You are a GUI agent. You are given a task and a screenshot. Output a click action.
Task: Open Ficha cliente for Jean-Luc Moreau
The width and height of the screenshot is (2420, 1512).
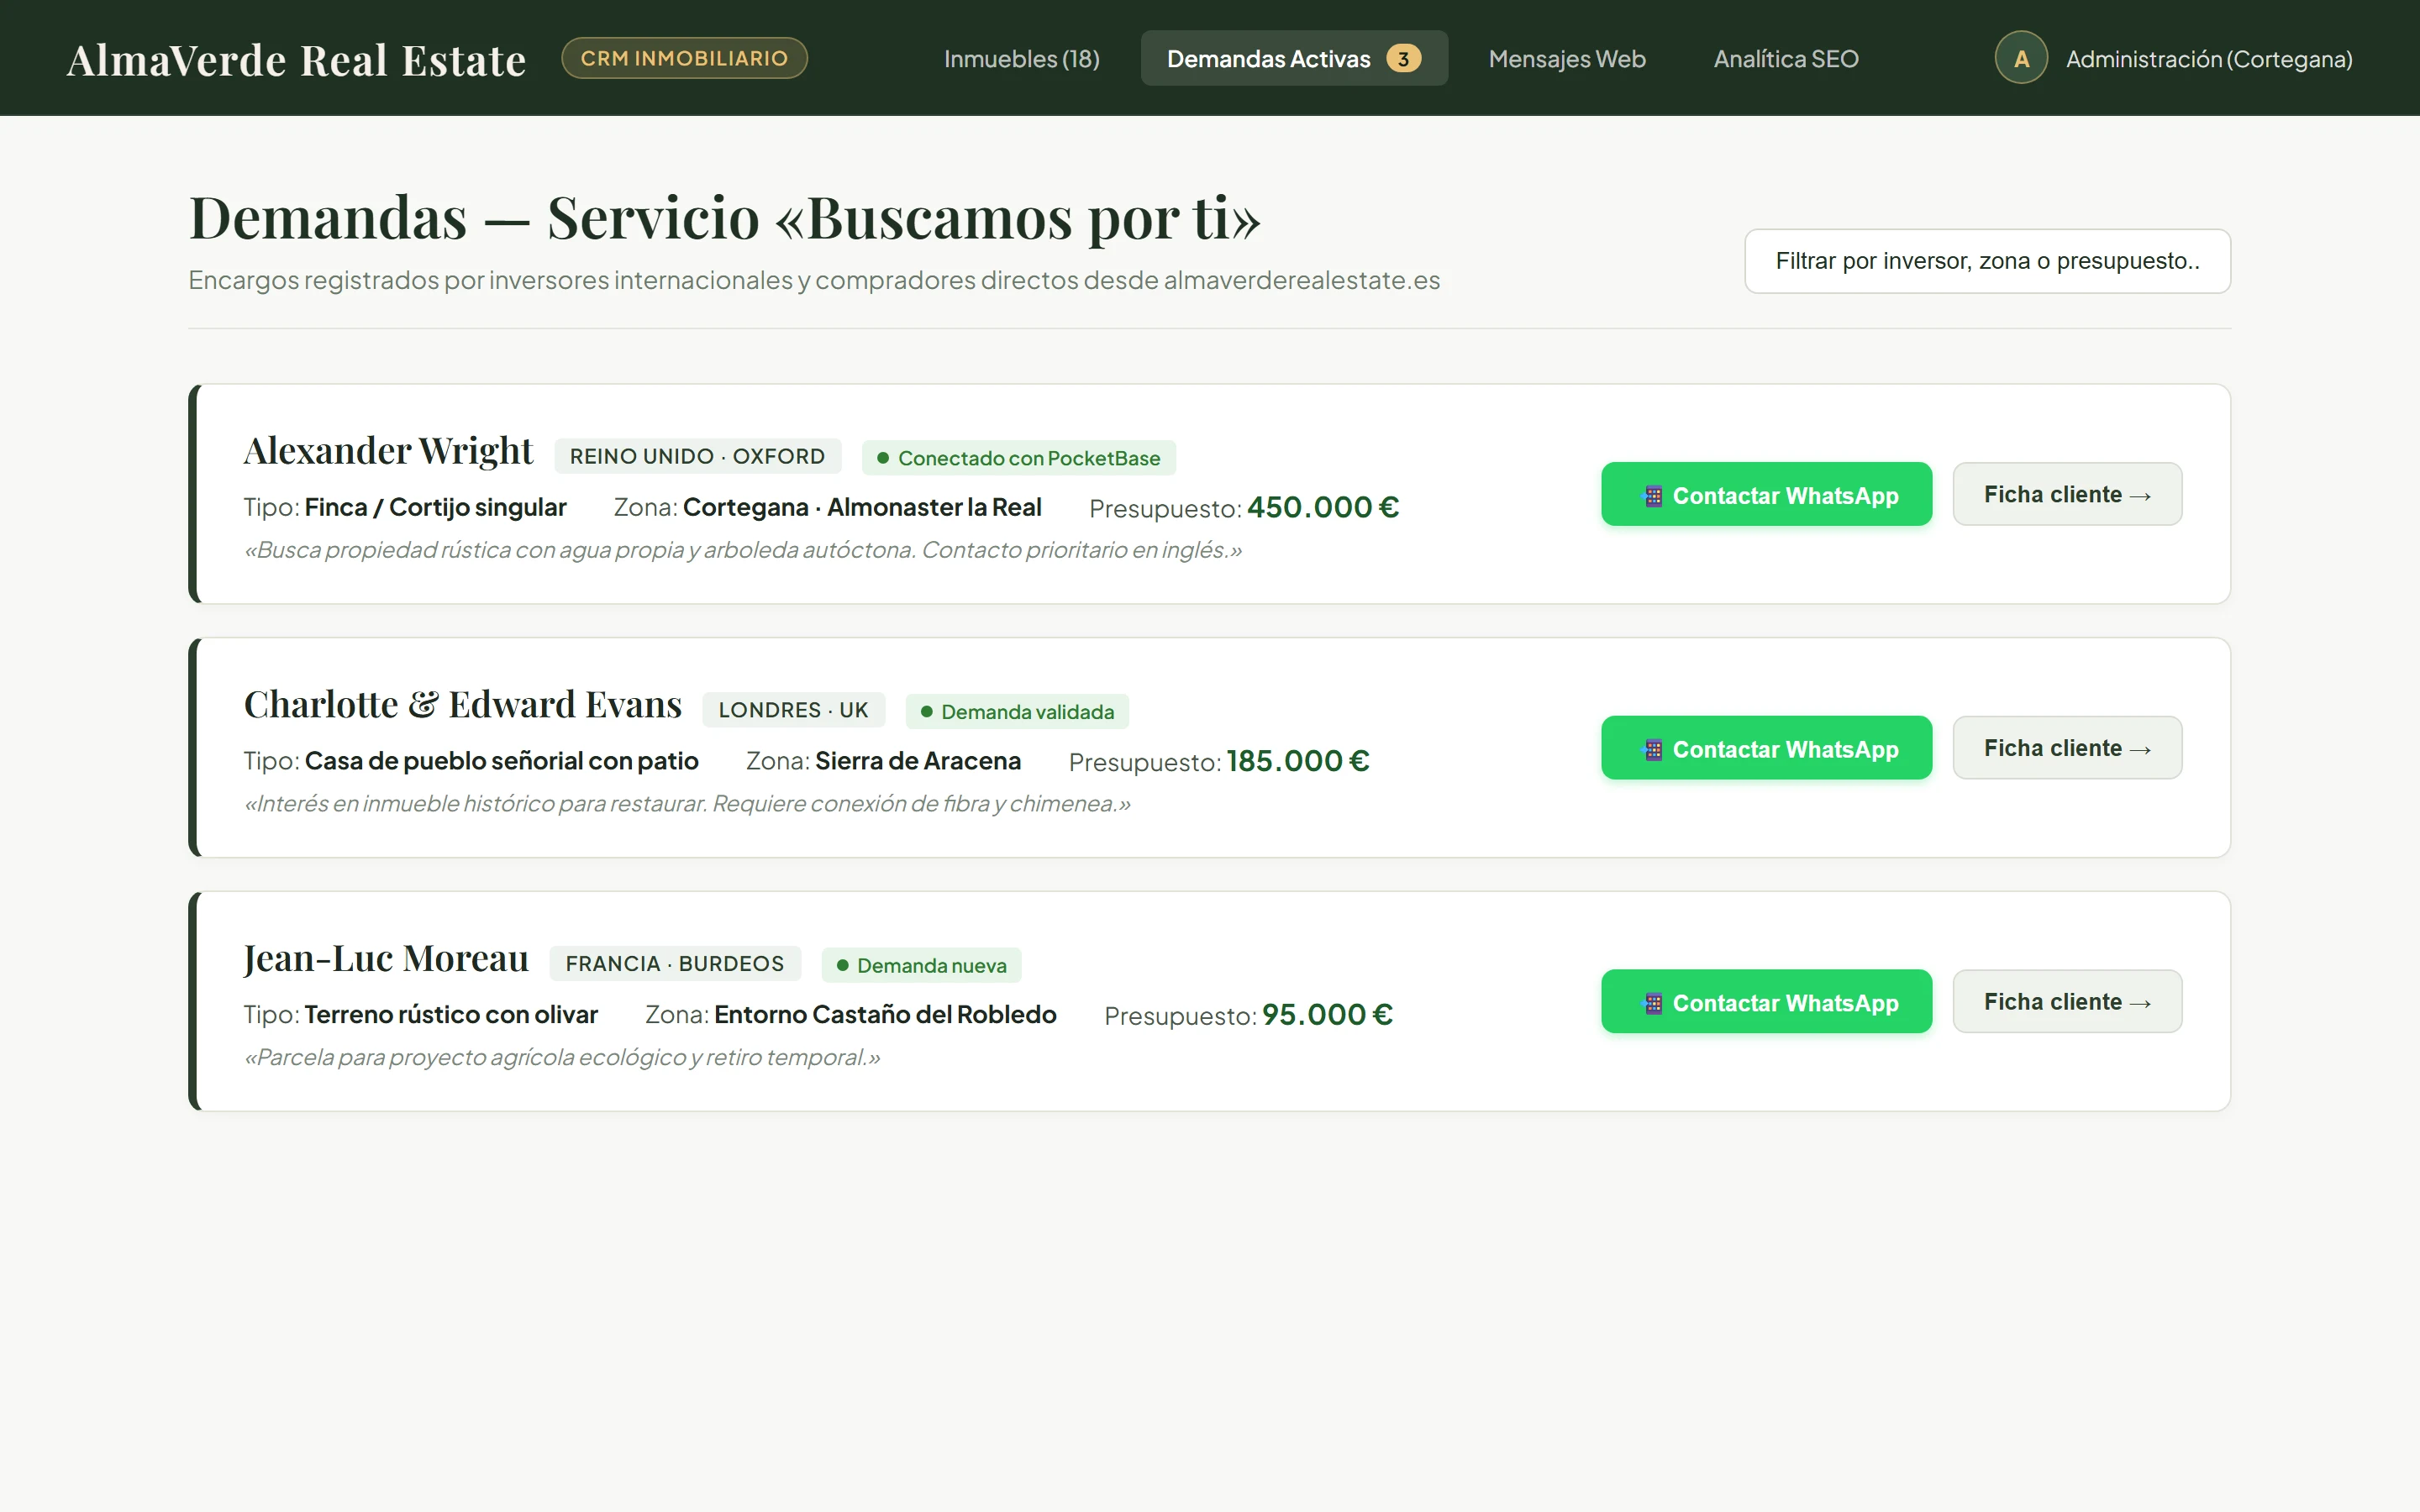point(2067,1002)
